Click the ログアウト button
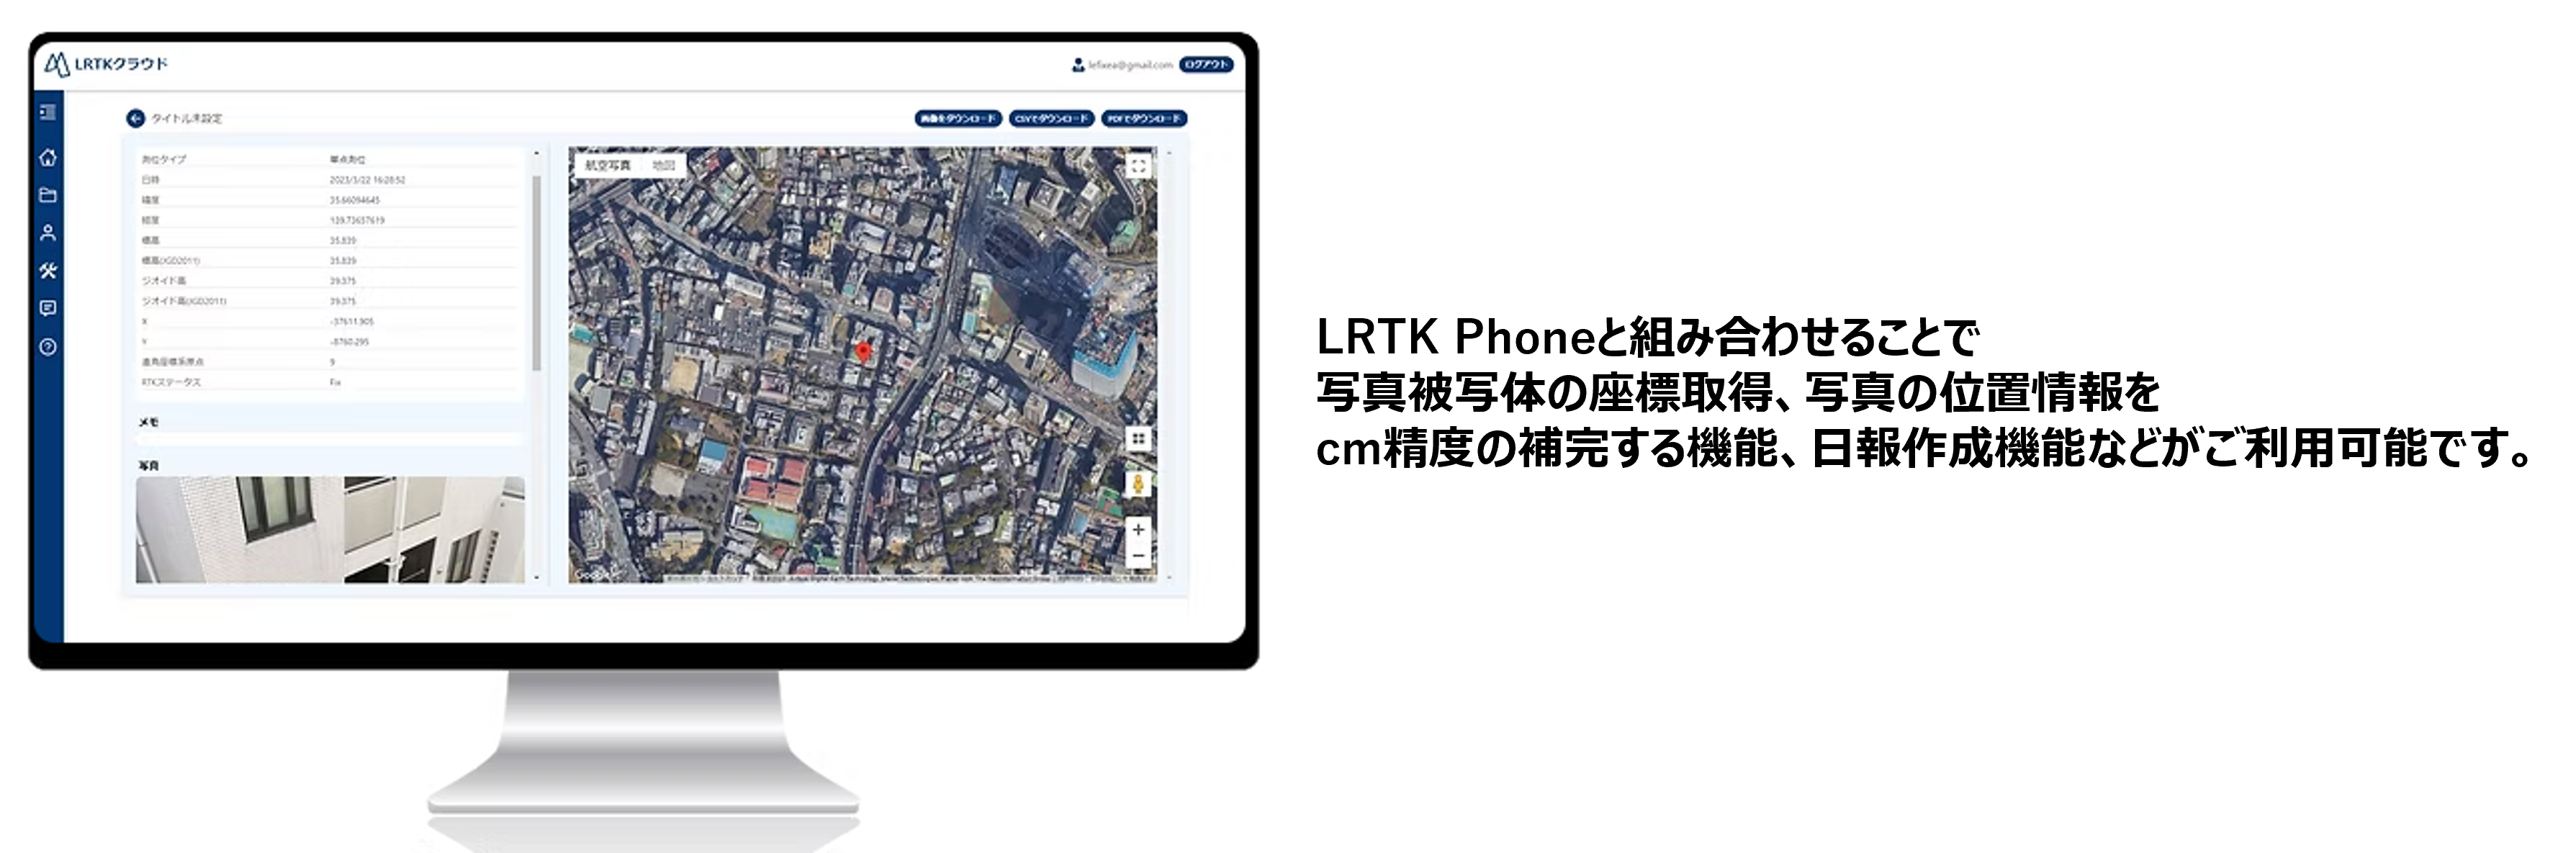The width and height of the screenshot is (2576, 853). point(1205,64)
